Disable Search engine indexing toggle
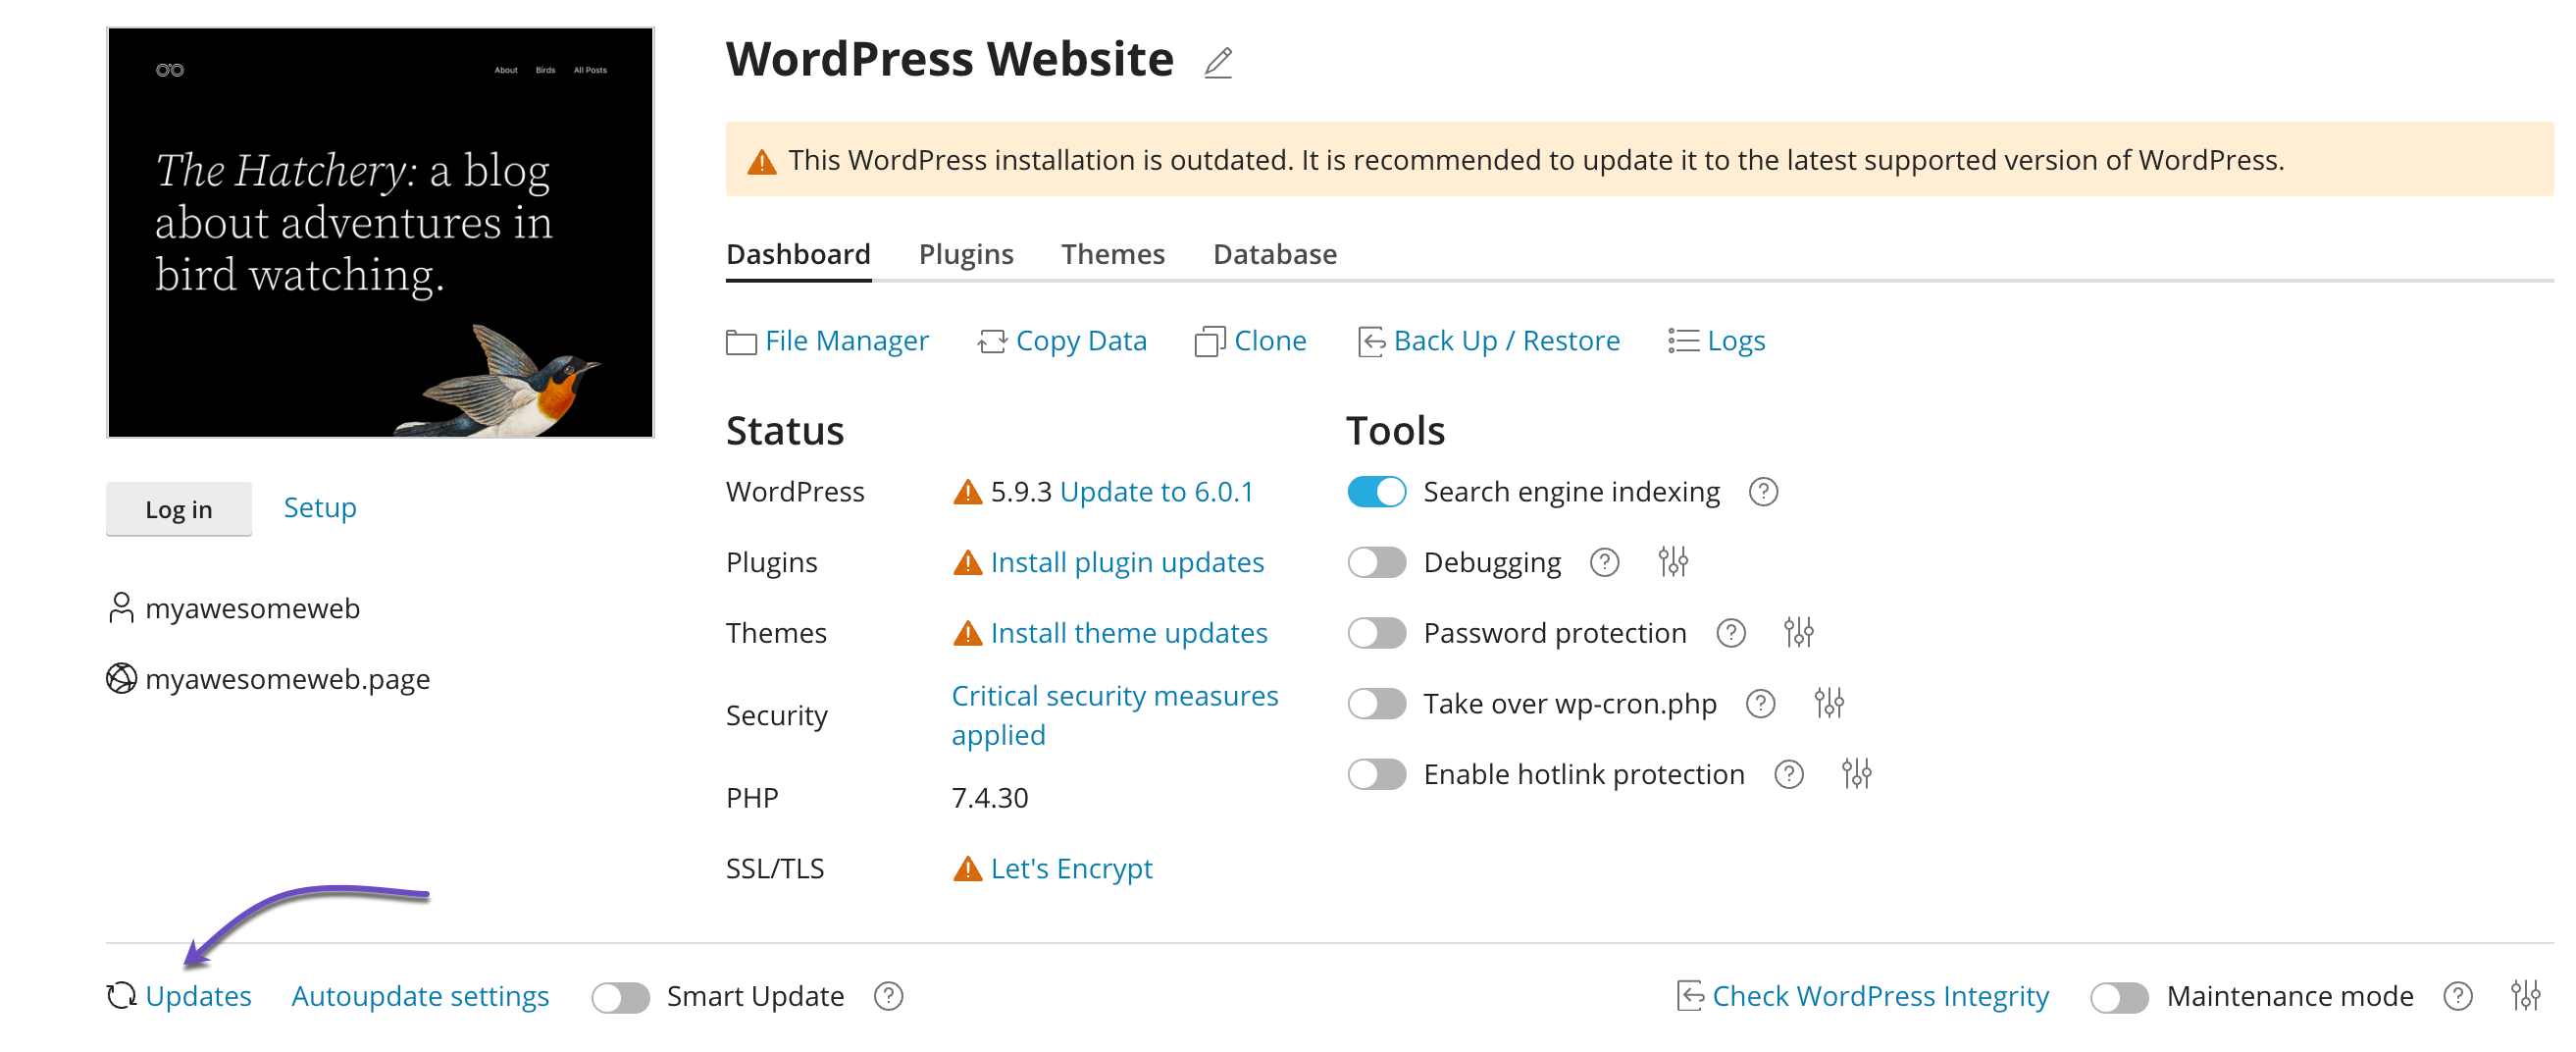This screenshot has width=2576, height=1052. (x=1376, y=492)
